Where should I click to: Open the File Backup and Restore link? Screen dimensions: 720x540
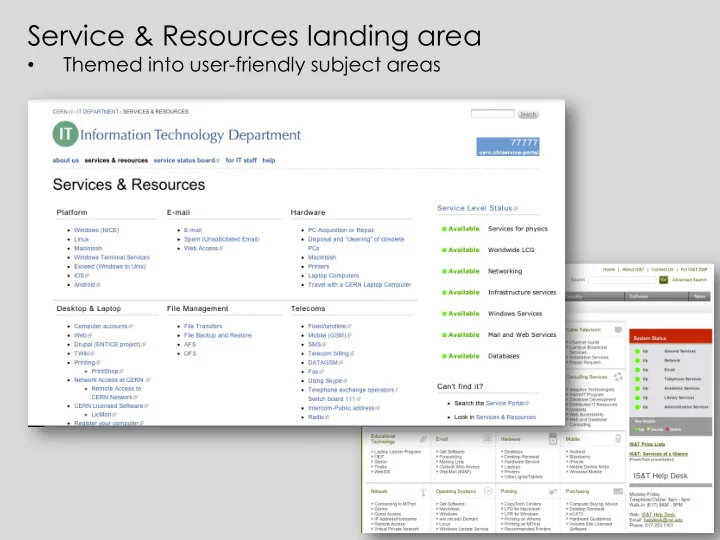pyautogui.click(x=218, y=335)
